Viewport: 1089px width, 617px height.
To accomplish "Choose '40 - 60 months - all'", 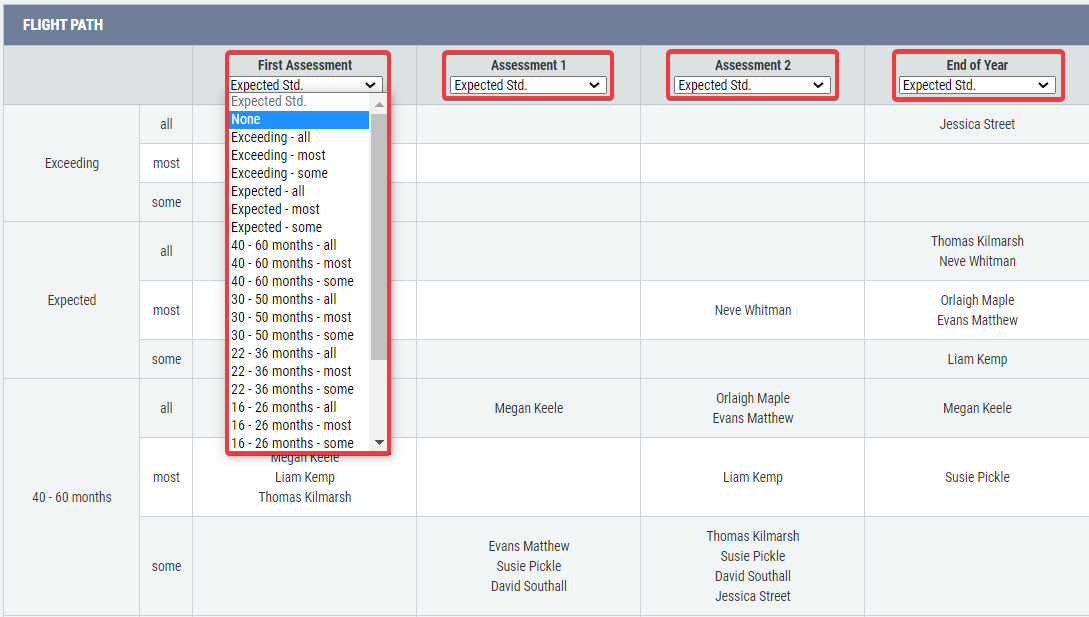I will click(298, 246).
